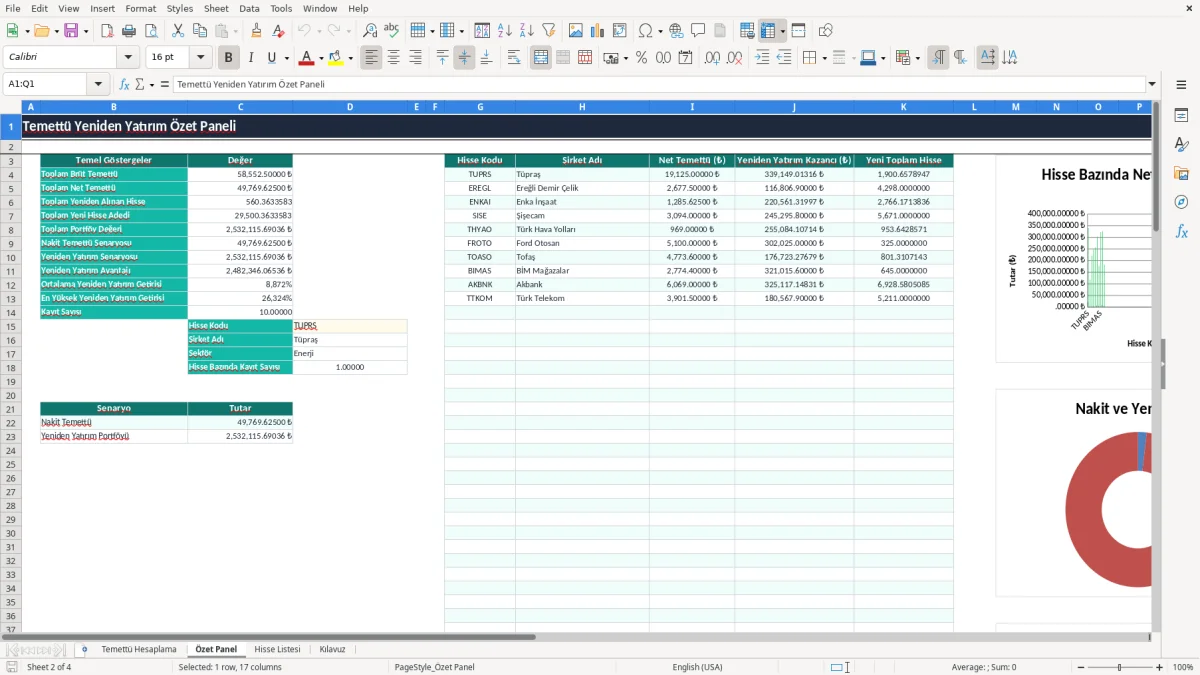Screen dimensions: 1200x675
Task: Toggle Italic formatting
Action: [x=250, y=58]
